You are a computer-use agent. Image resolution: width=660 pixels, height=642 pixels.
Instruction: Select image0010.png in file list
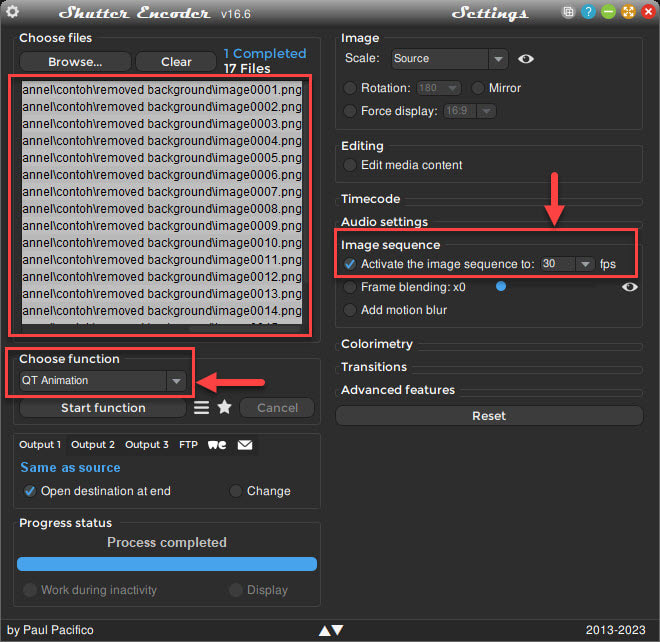tap(162, 242)
